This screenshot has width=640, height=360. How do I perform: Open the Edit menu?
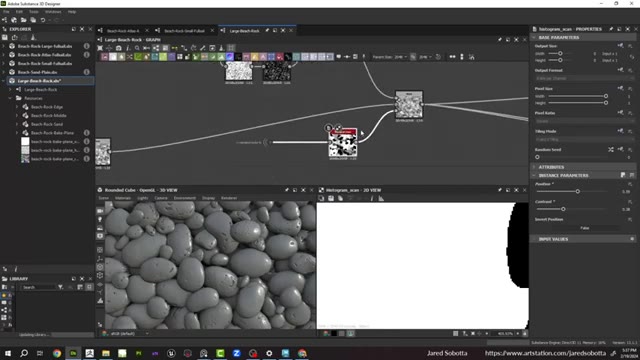pos(19,12)
